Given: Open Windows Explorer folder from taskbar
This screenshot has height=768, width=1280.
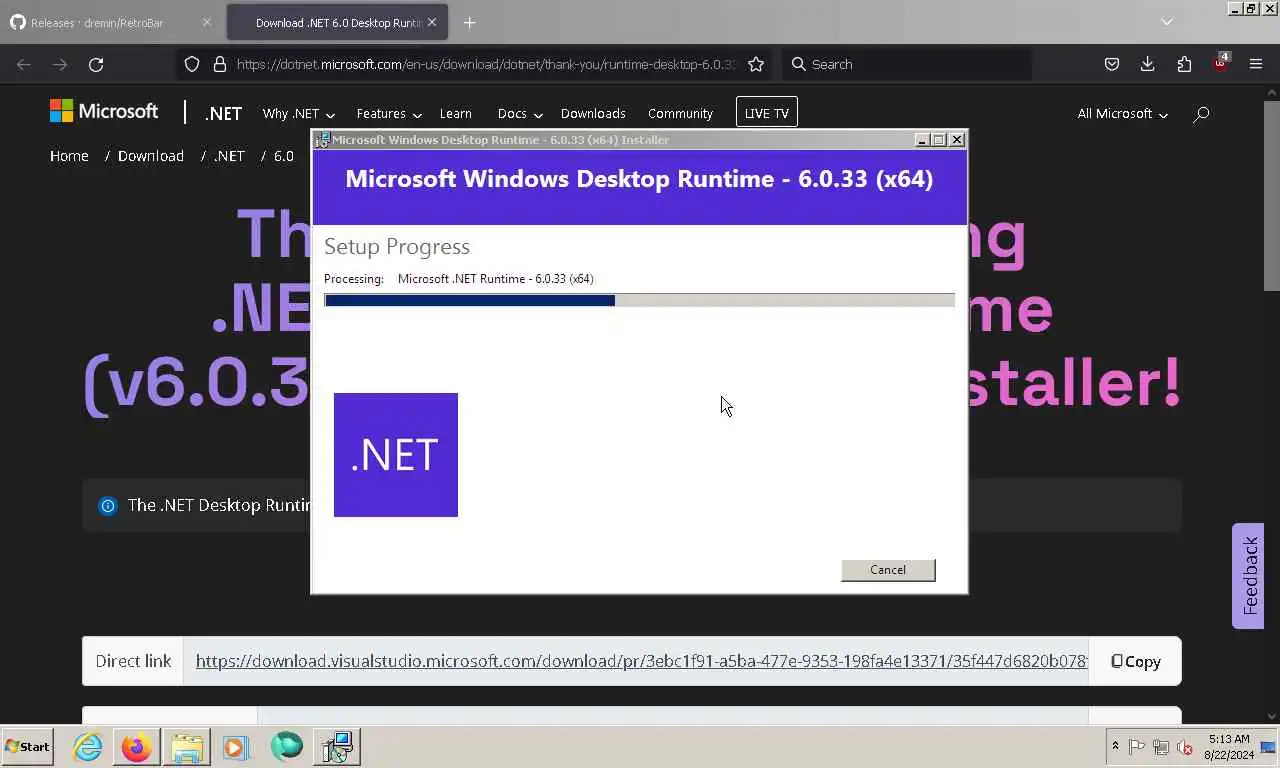Looking at the screenshot, I should pos(187,747).
